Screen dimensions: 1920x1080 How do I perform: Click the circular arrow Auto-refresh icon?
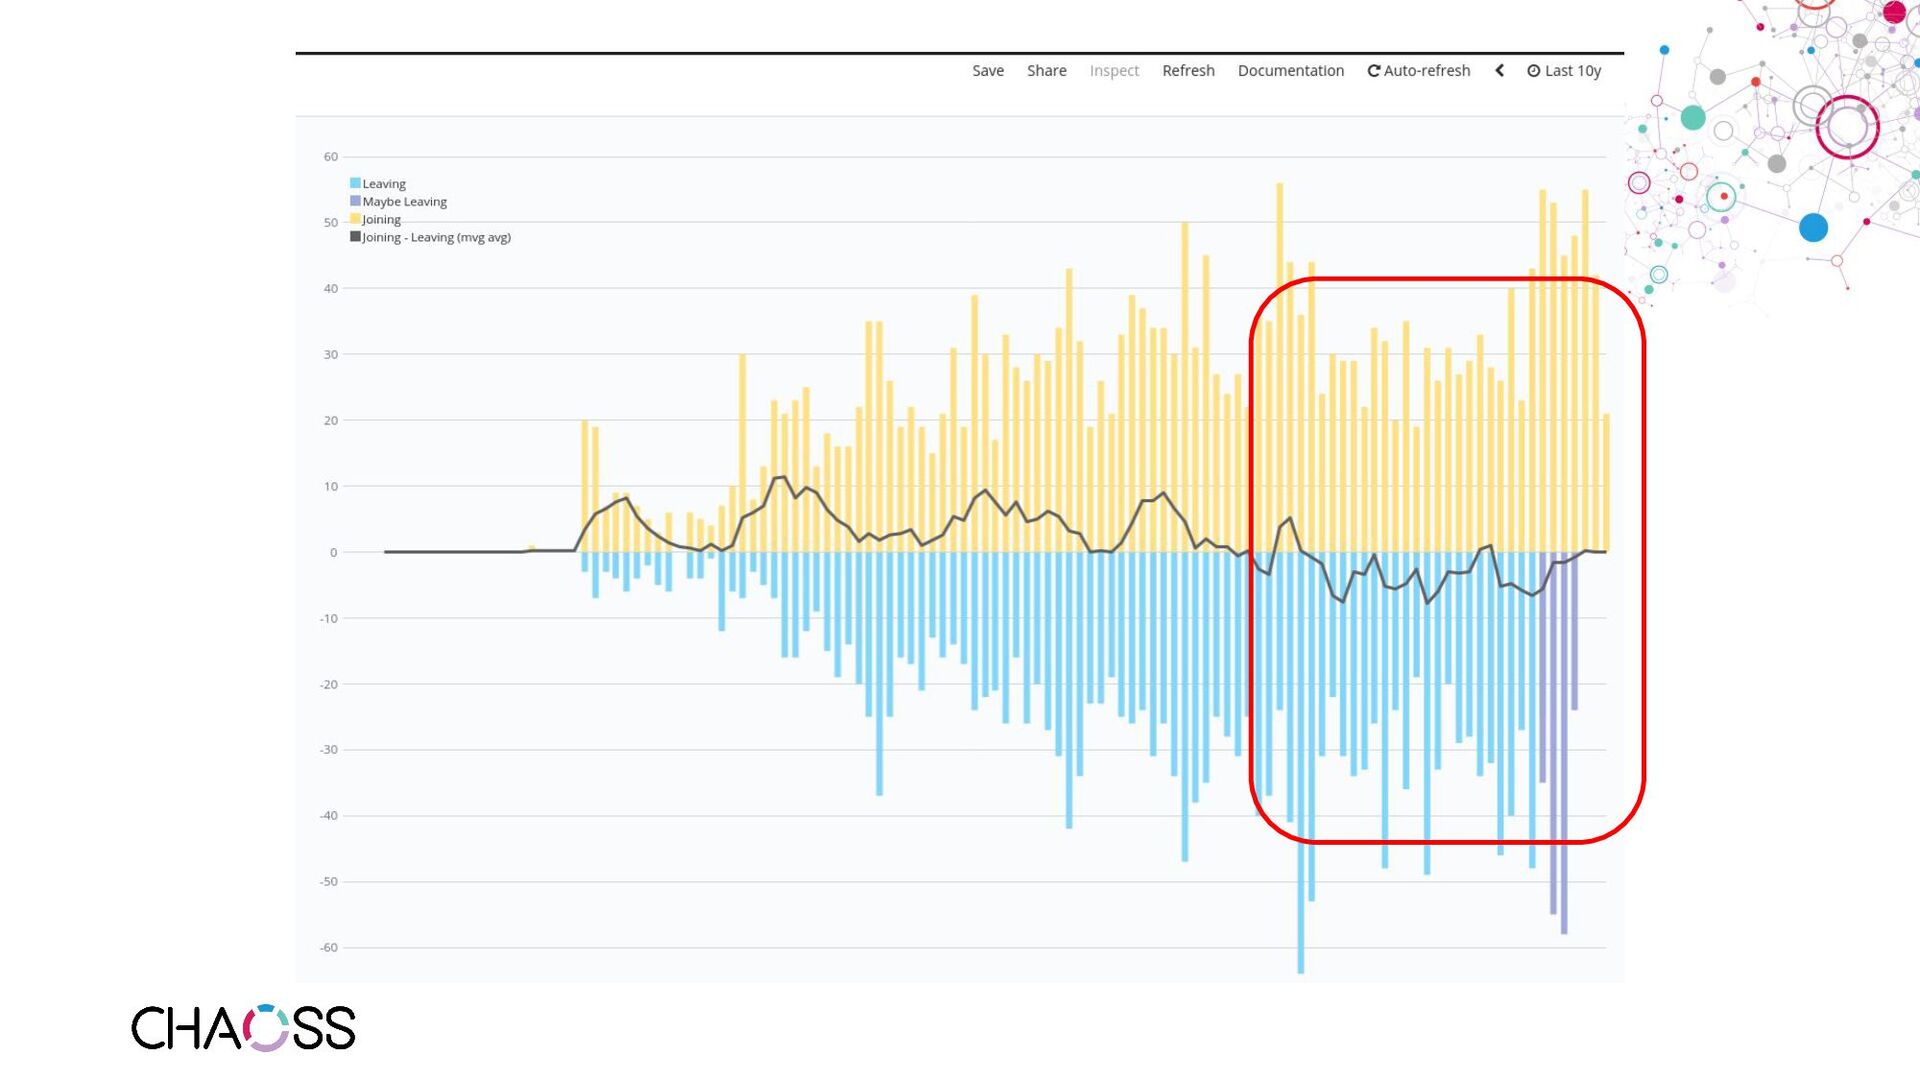click(x=1373, y=71)
